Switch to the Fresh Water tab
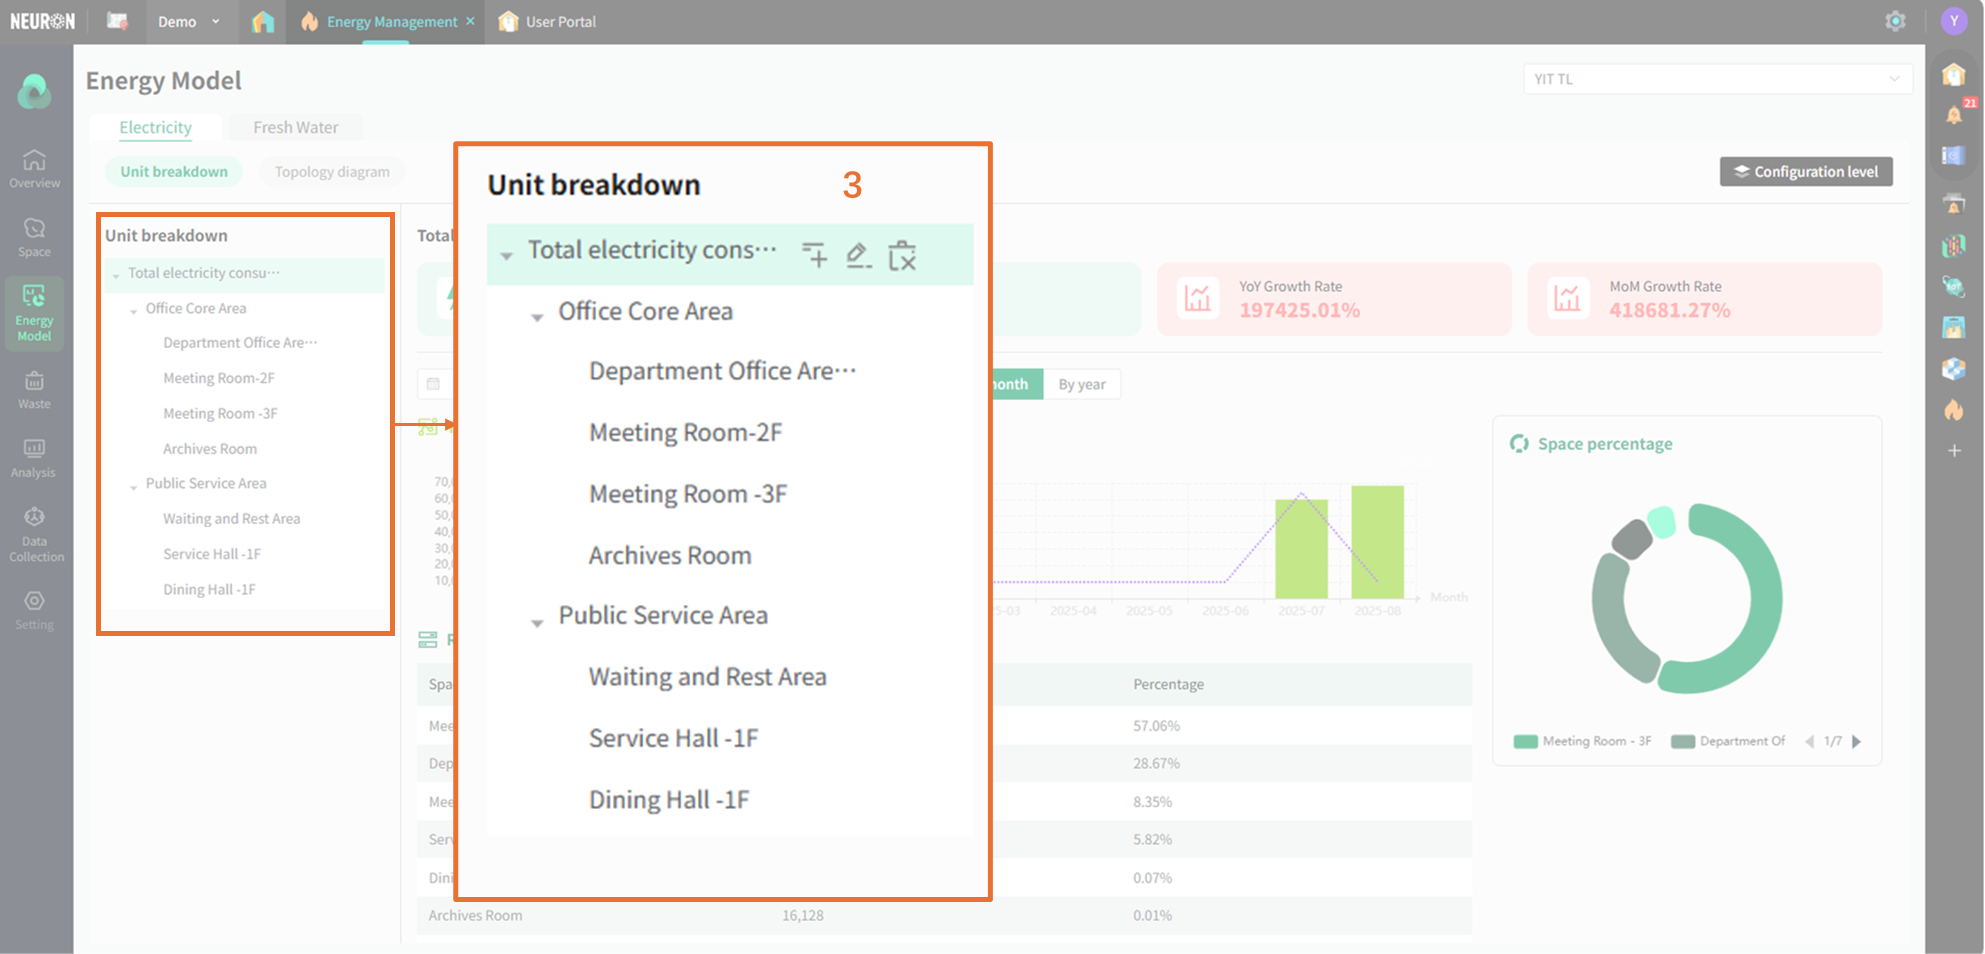1985x954 pixels. [x=295, y=127]
